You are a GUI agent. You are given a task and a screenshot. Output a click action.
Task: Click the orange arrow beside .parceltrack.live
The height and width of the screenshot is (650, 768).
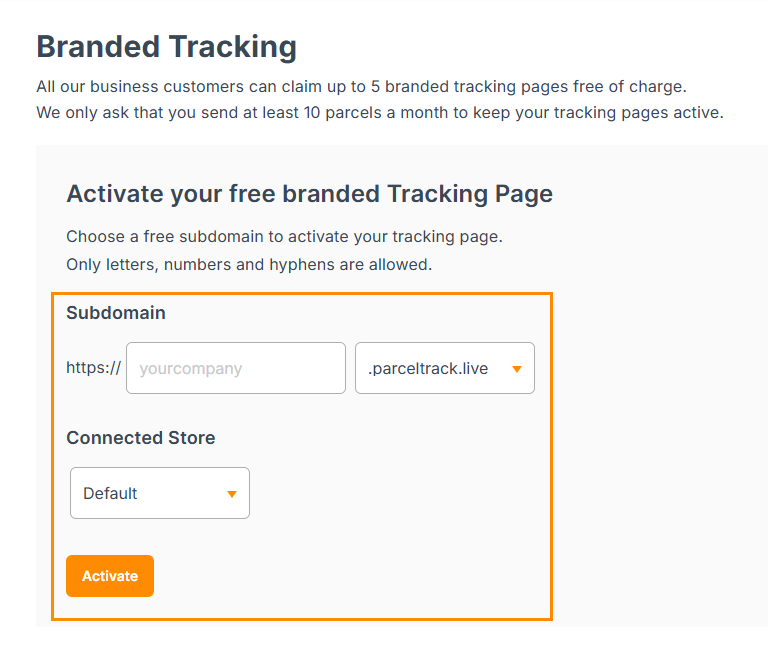coord(517,369)
